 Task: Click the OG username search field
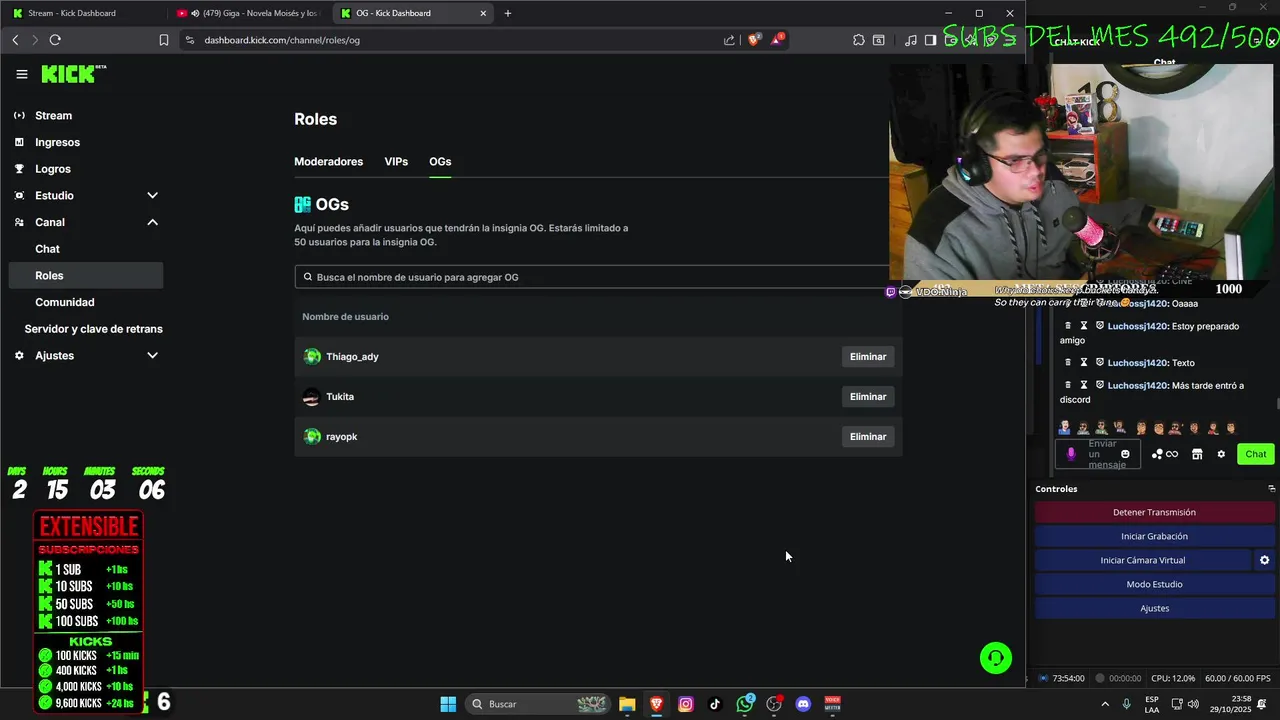pyautogui.click(x=598, y=277)
